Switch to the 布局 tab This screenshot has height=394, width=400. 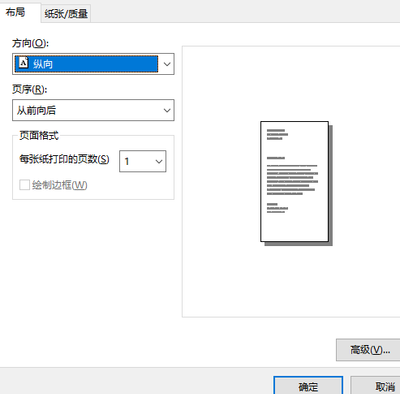tap(16, 12)
